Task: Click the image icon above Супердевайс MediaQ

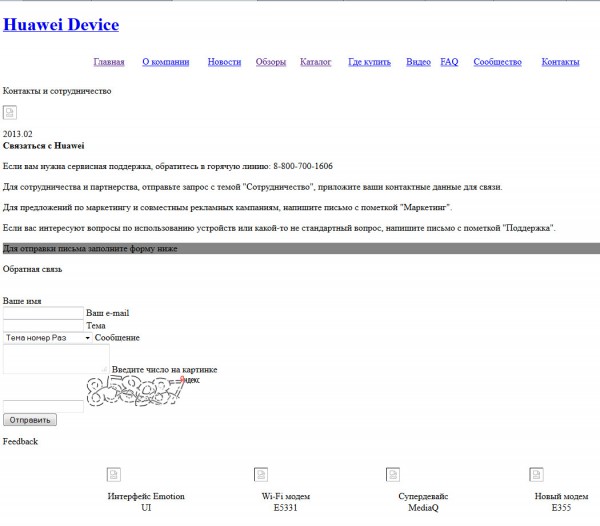Action: click(393, 474)
